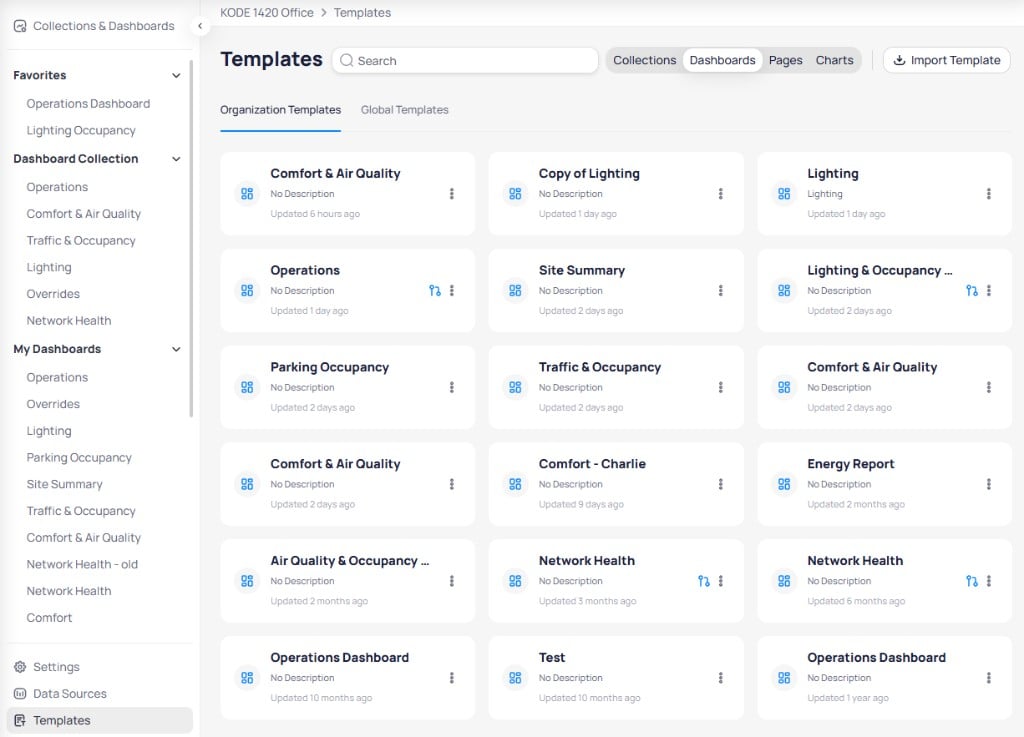The height and width of the screenshot is (737, 1024).
Task: Click the Collections & Dashboards header icon
Action: pos(20,26)
